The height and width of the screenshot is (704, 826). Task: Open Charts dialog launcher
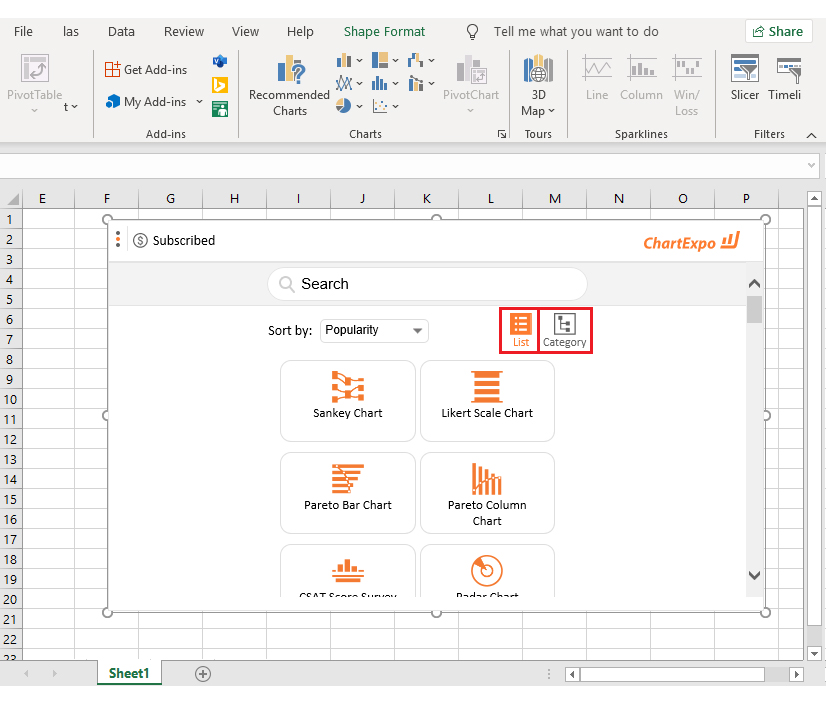502,134
